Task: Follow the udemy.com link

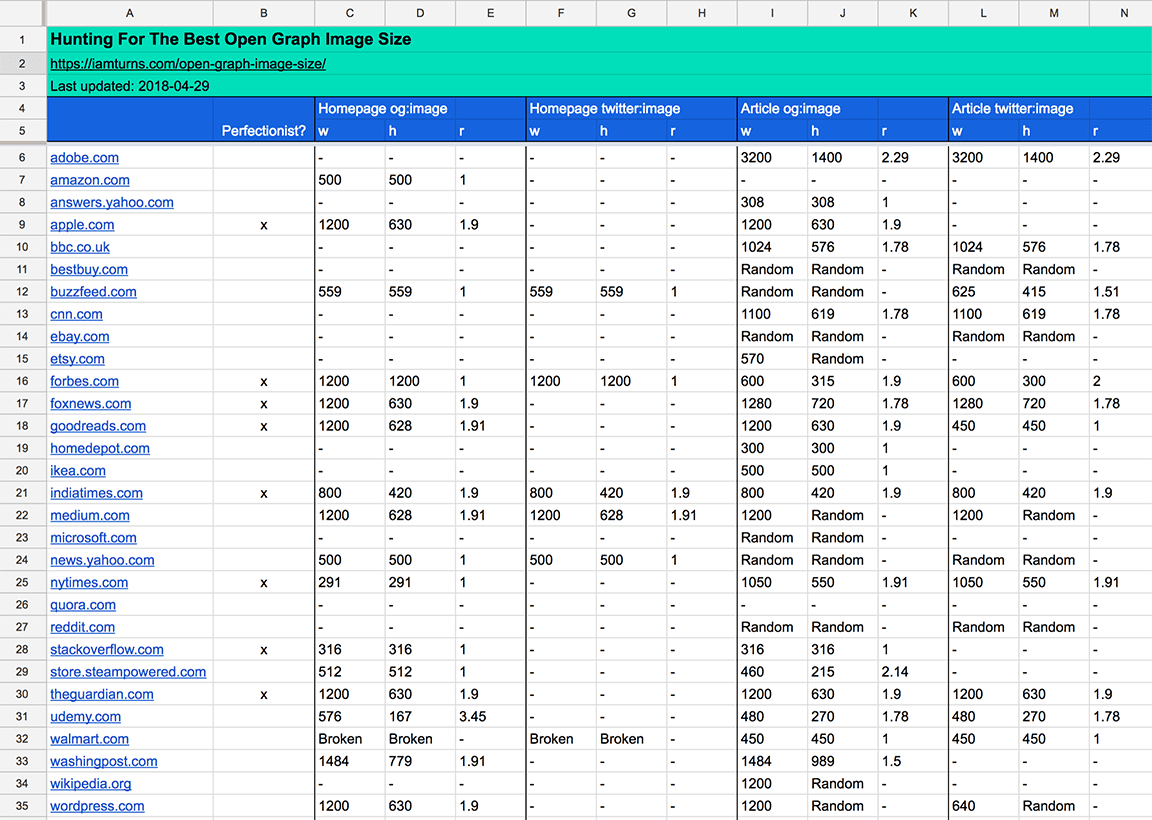Action: click(85, 716)
